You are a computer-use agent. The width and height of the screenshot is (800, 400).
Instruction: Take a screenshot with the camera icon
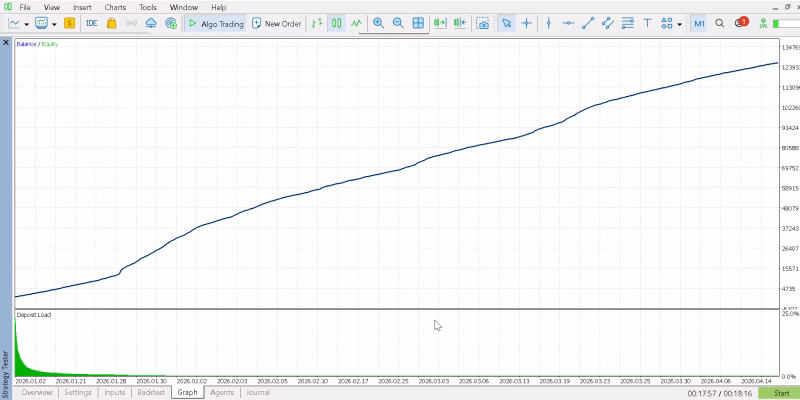point(483,23)
